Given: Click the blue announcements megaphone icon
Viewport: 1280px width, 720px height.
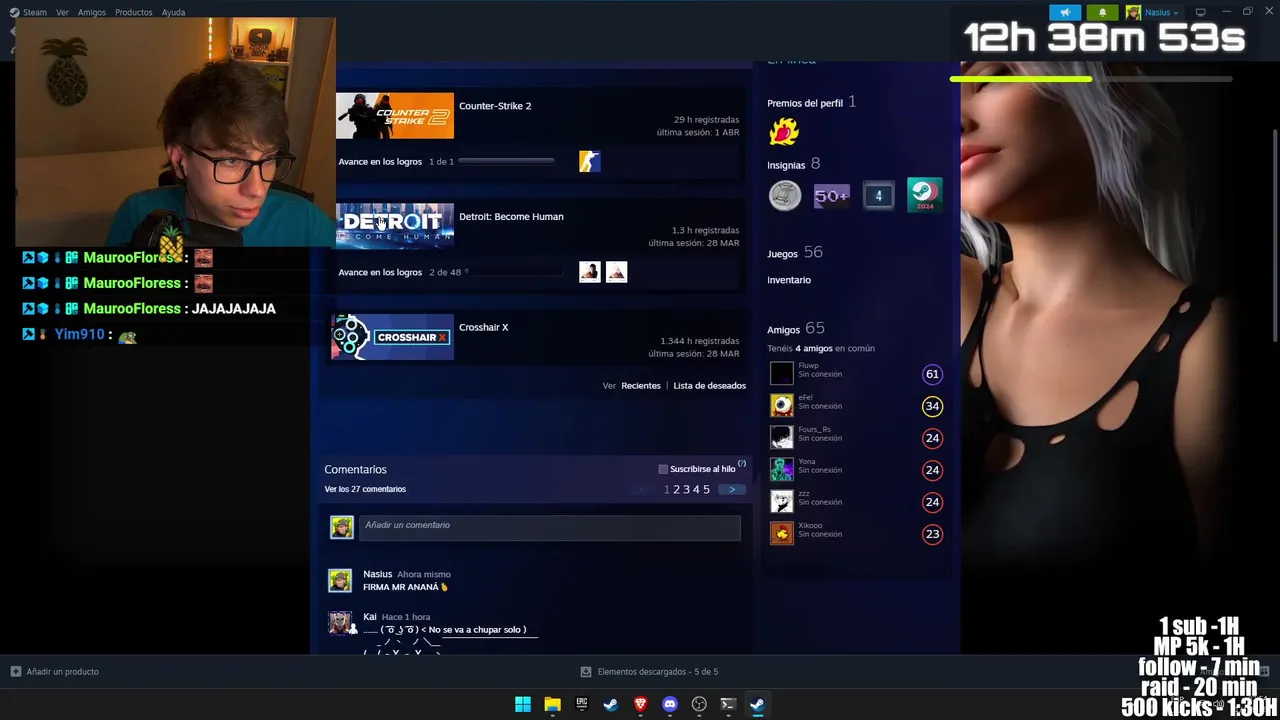Looking at the screenshot, I should tap(1065, 12).
